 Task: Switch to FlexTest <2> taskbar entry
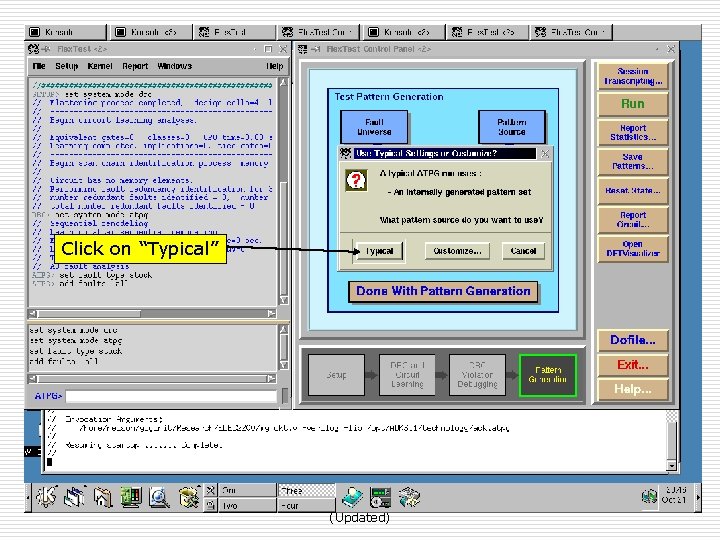point(488,32)
